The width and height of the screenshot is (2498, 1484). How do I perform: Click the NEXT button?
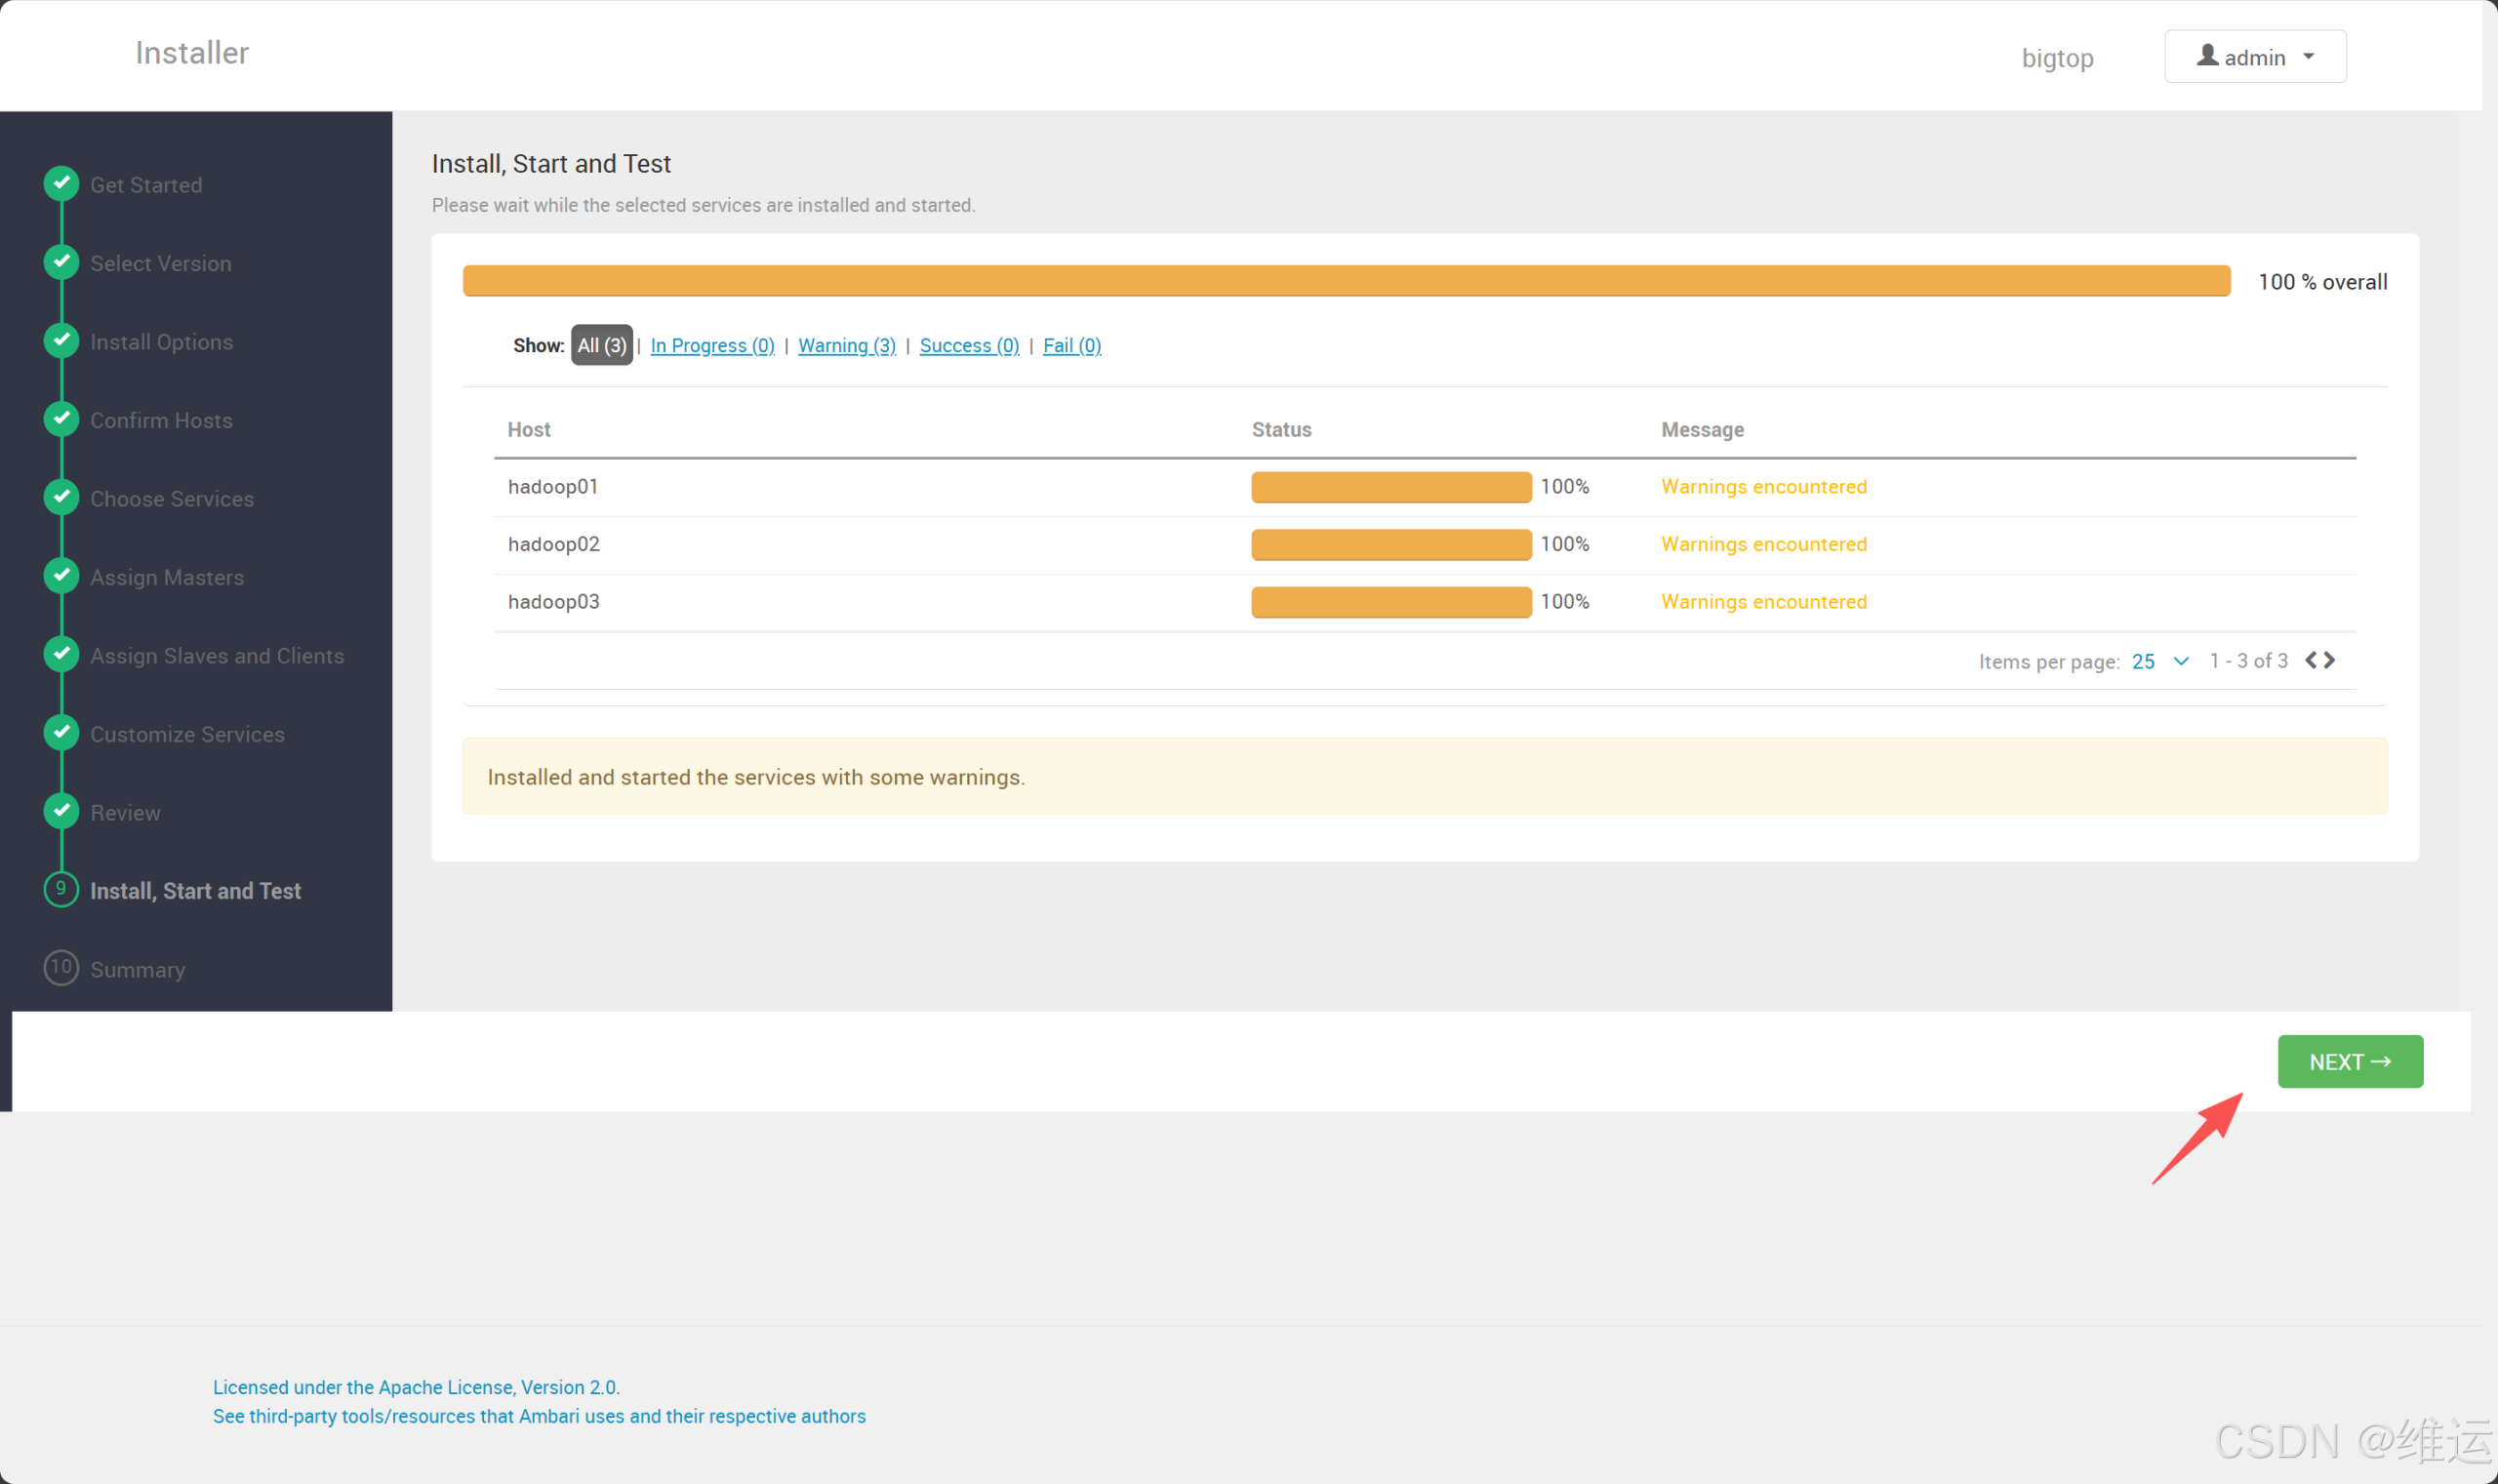2349,1061
